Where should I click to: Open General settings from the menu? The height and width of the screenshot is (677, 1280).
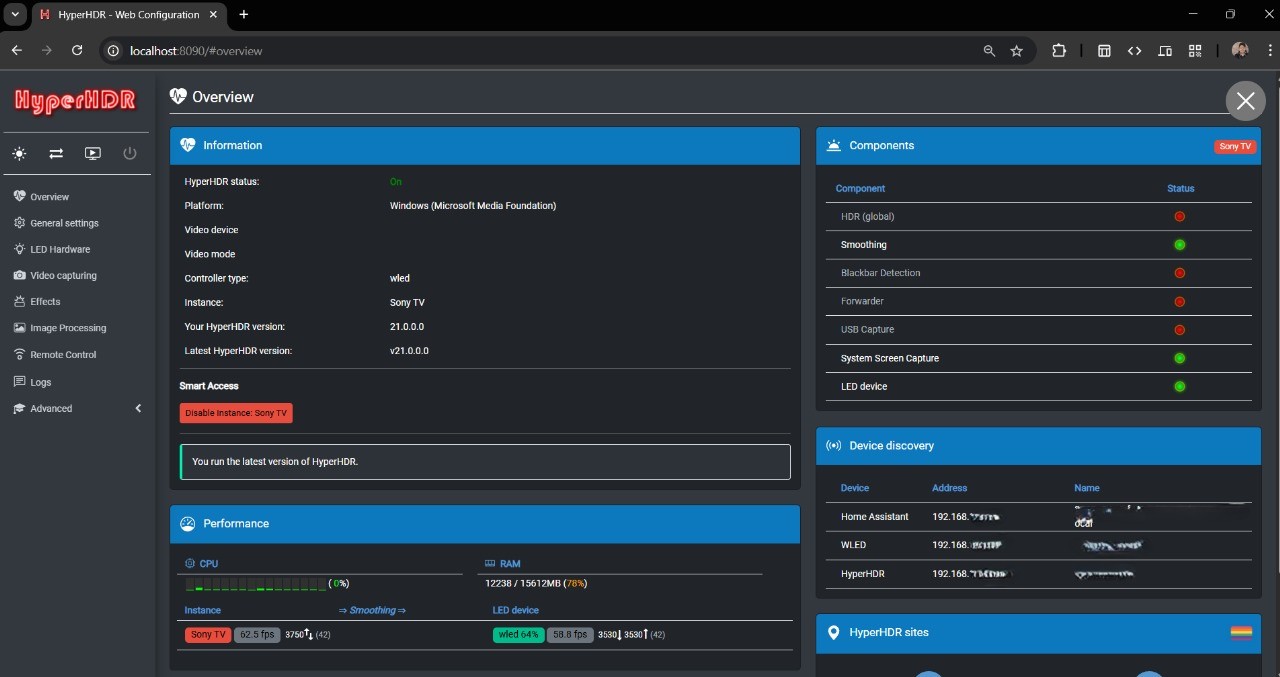point(65,223)
